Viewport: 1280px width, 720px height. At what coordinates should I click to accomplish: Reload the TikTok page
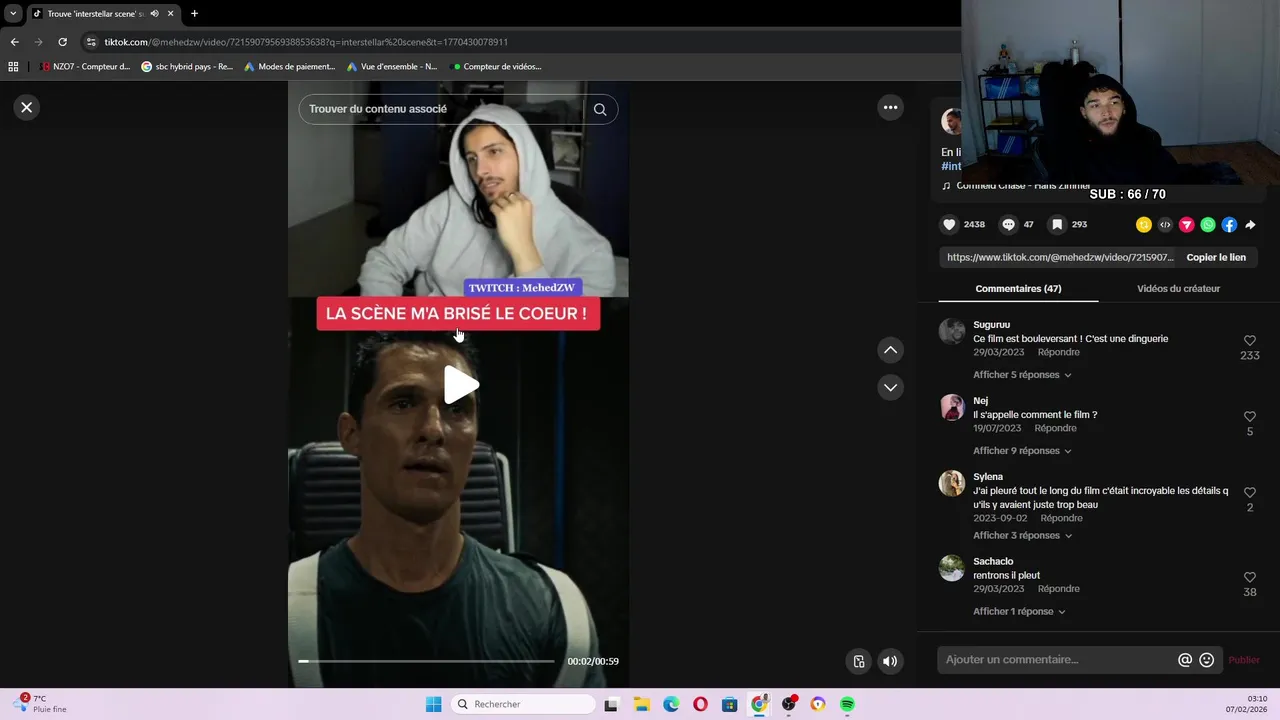coord(62,42)
